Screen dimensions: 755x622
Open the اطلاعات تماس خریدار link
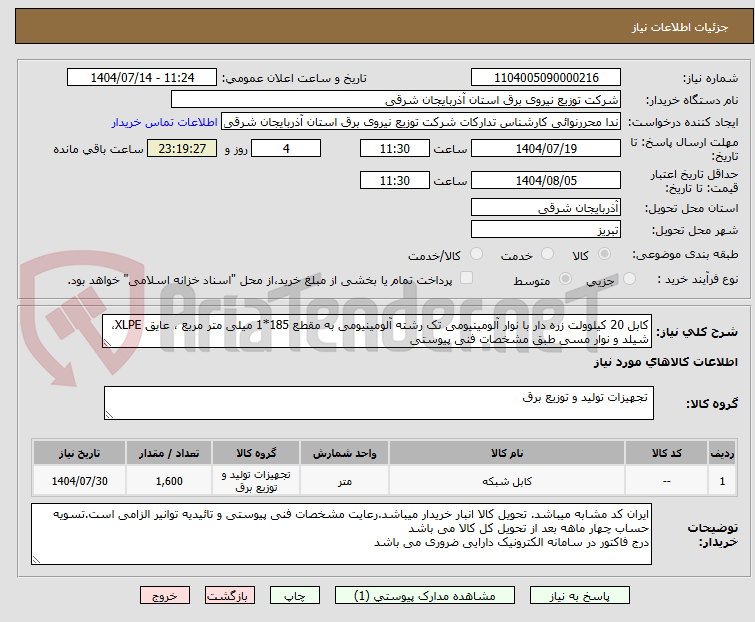point(165,122)
